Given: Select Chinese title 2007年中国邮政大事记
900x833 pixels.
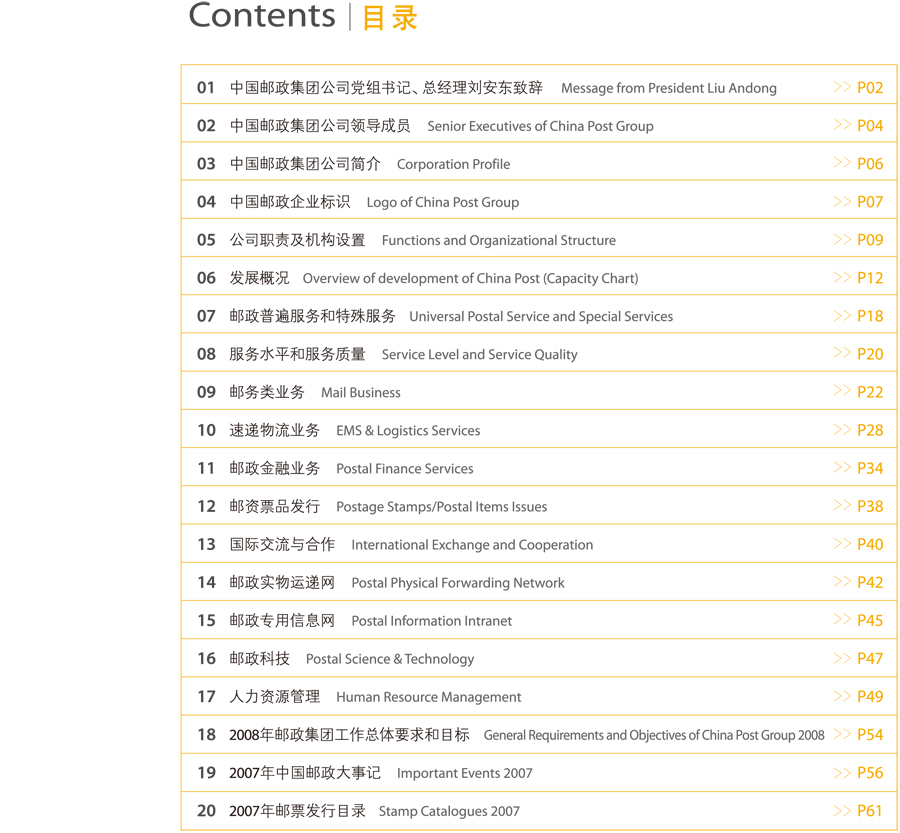Looking at the screenshot, I should pyautogui.click(x=305, y=773).
